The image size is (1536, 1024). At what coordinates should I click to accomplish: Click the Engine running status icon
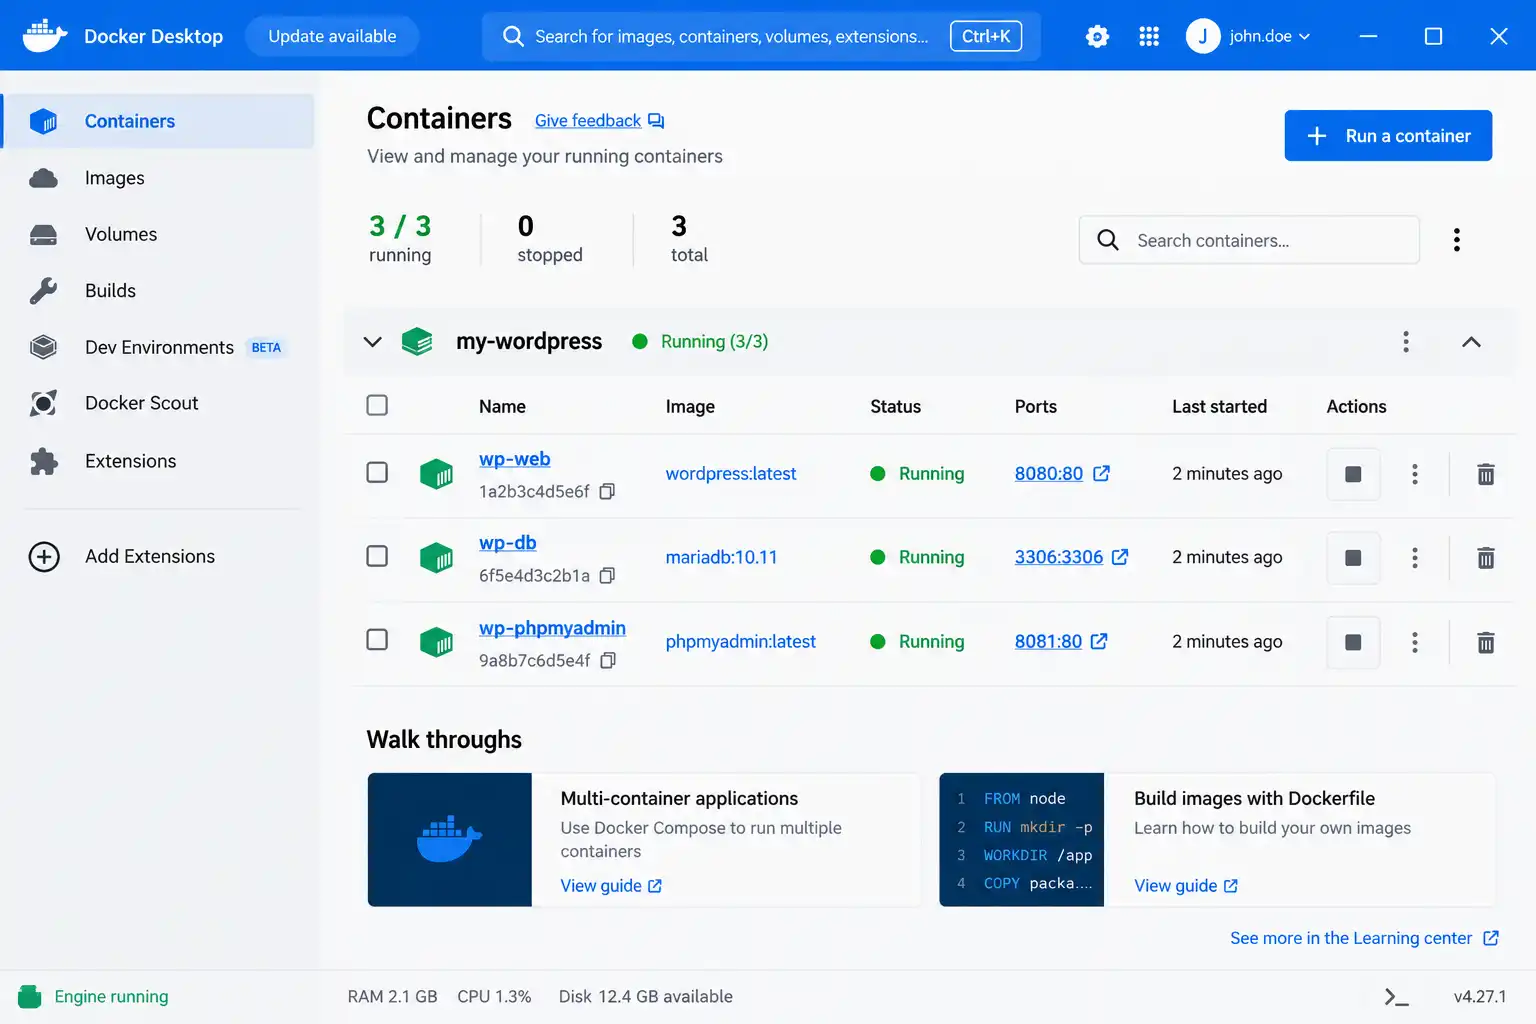click(30, 997)
